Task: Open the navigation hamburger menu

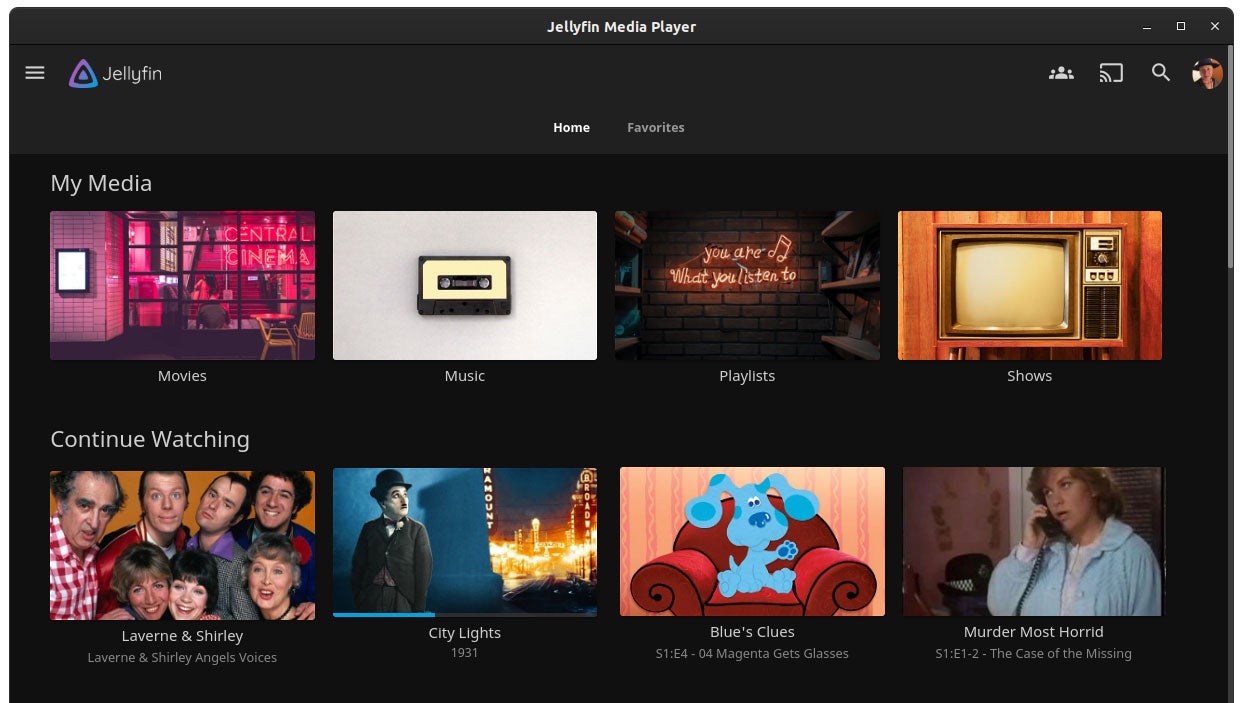Action: 35,72
